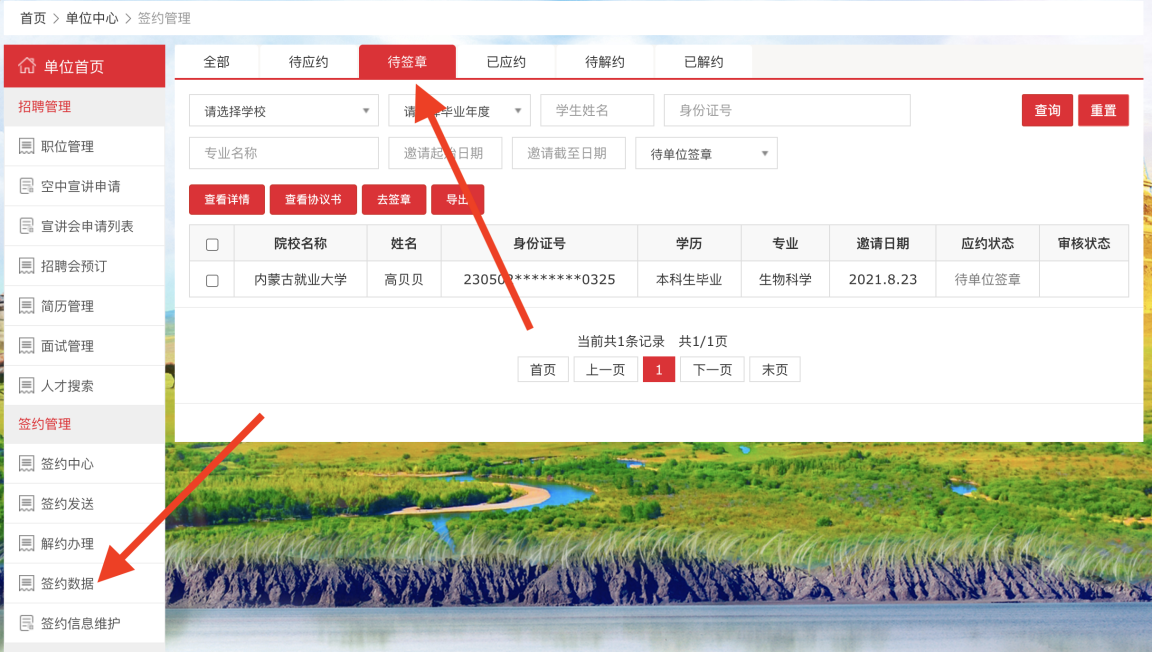The image size is (1152, 652).
Task: Check the row checkbox for 内蒙古就业大学
Action: coord(212,281)
